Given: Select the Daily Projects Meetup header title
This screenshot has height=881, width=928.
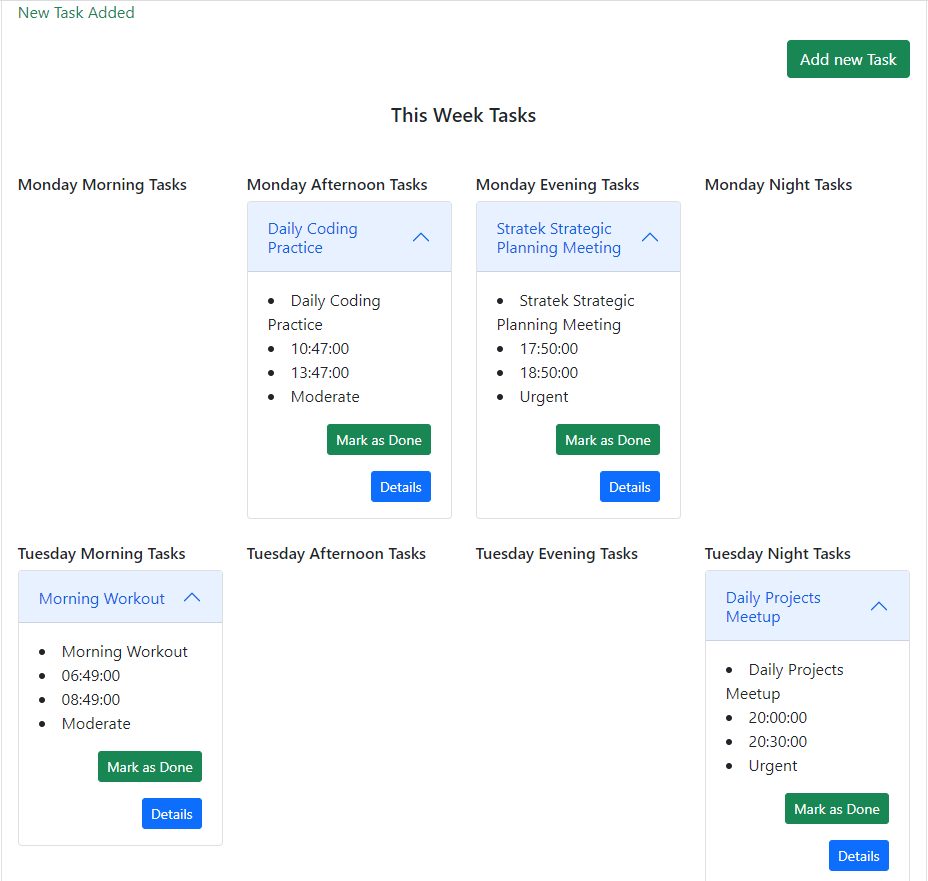Looking at the screenshot, I should click(773, 607).
